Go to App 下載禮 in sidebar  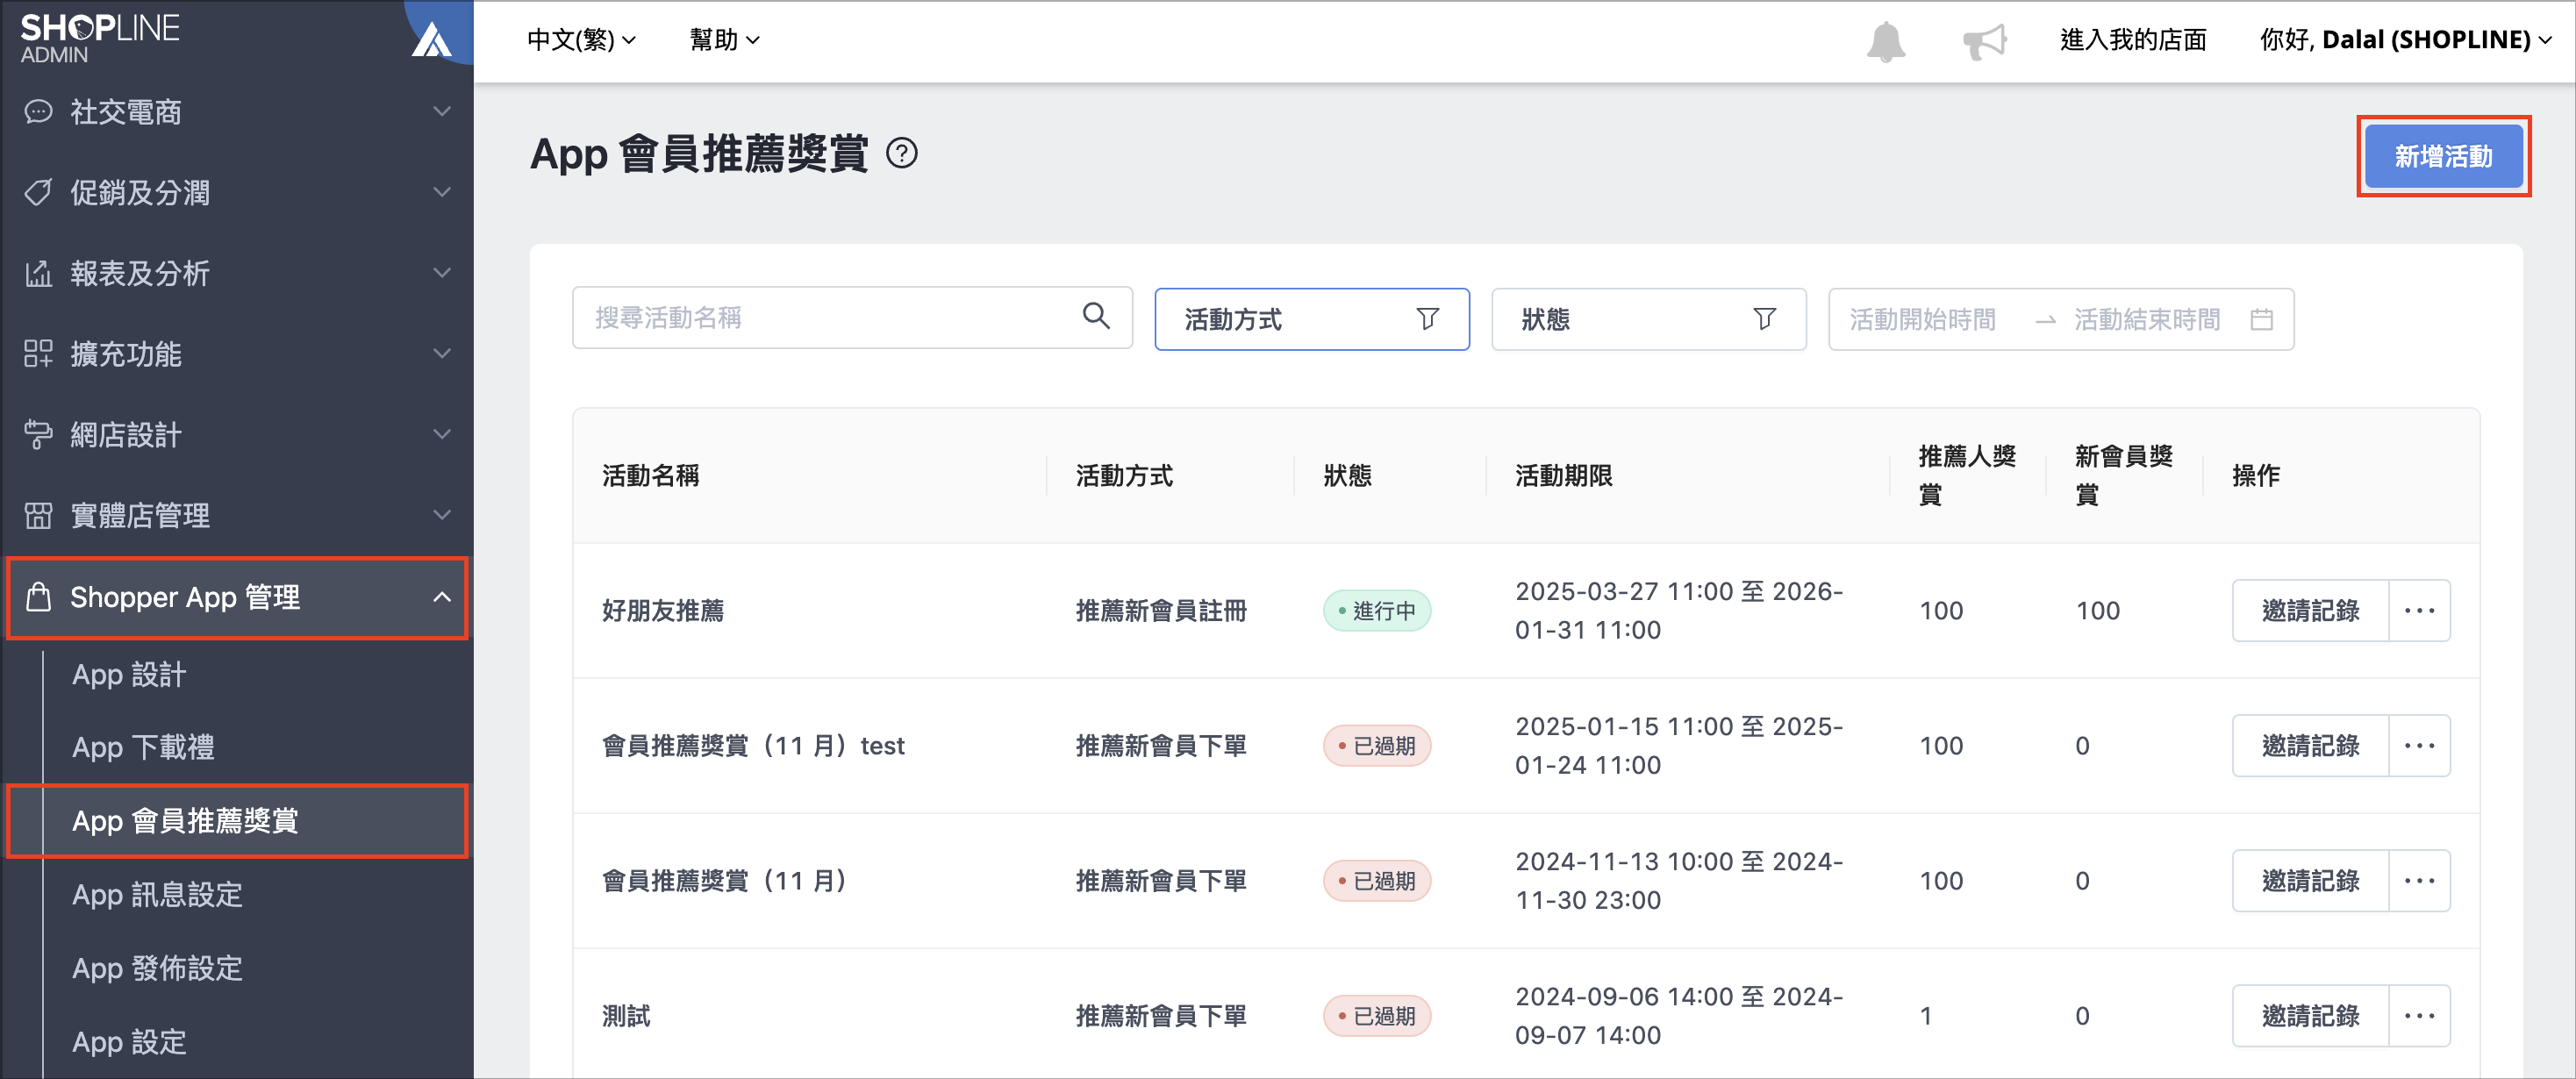[143, 747]
